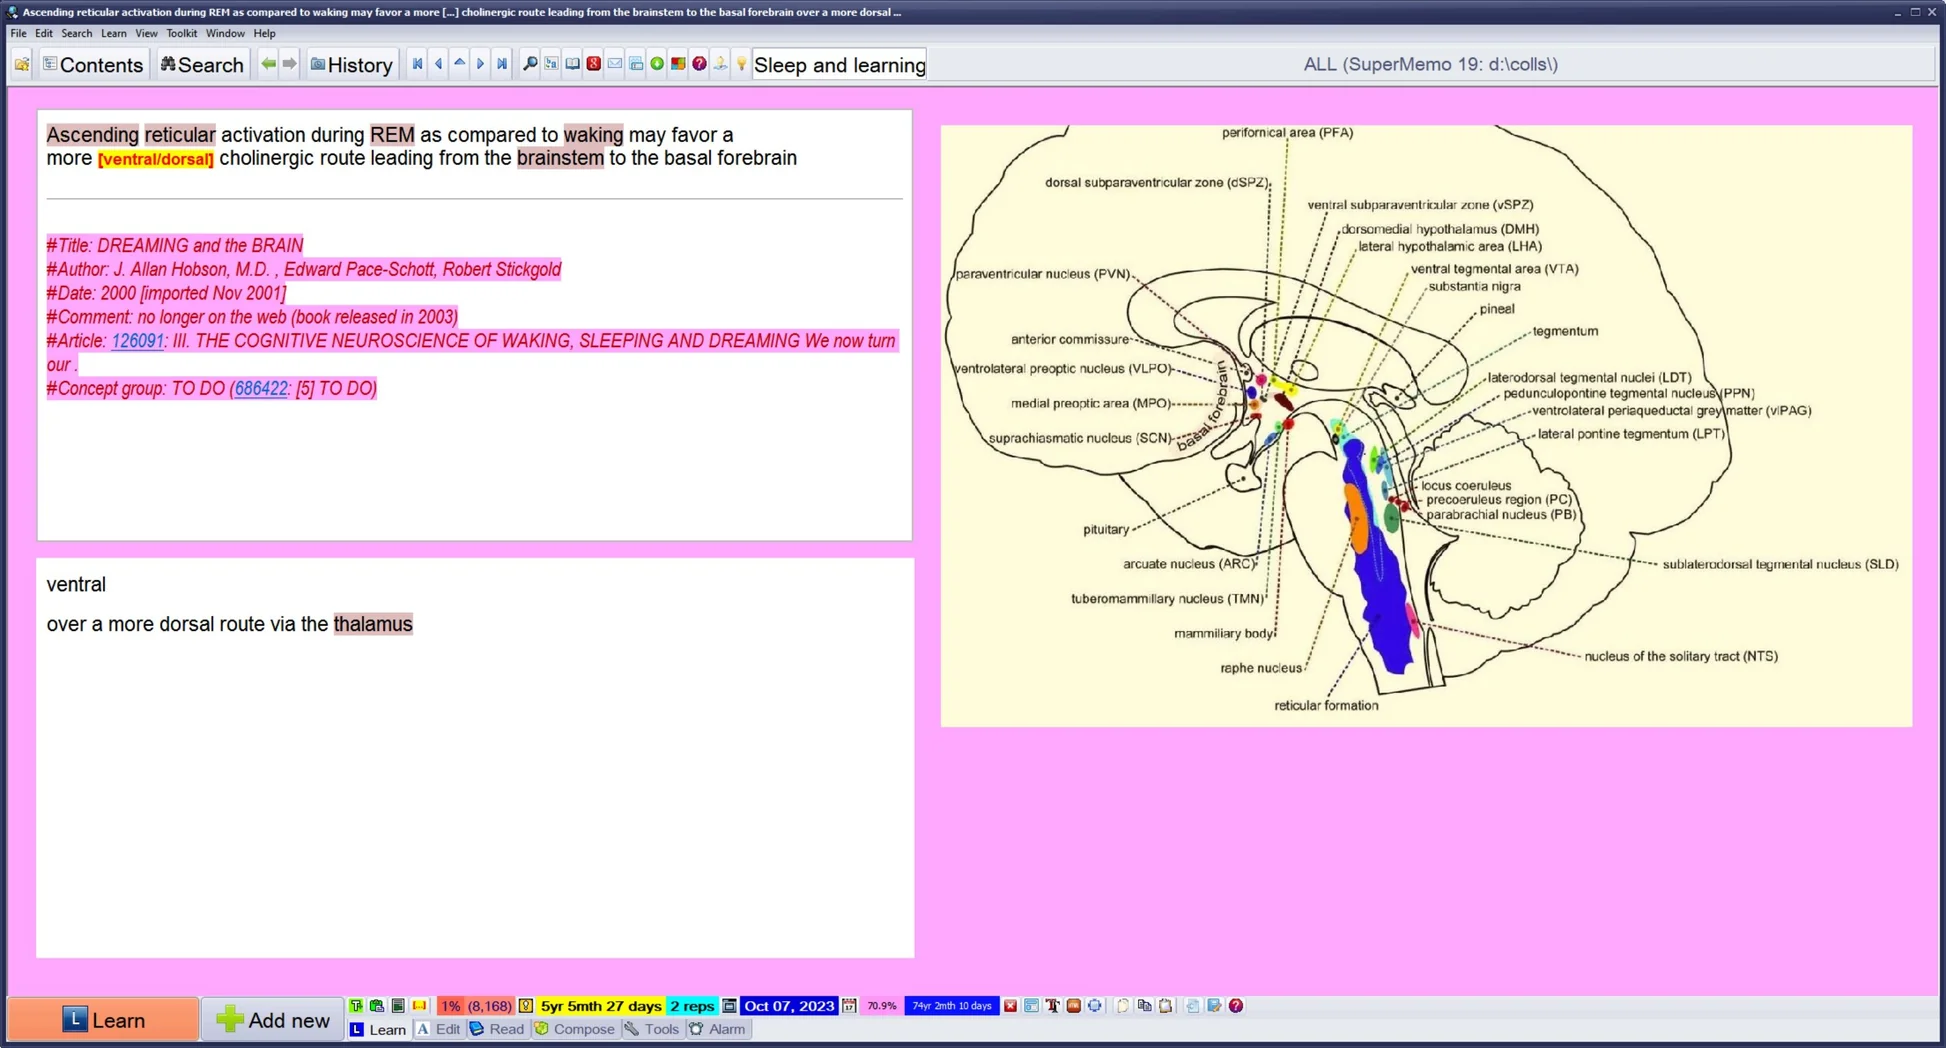Click inside the Sleep and learning title field

pyautogui.click(x=839, y=64)
